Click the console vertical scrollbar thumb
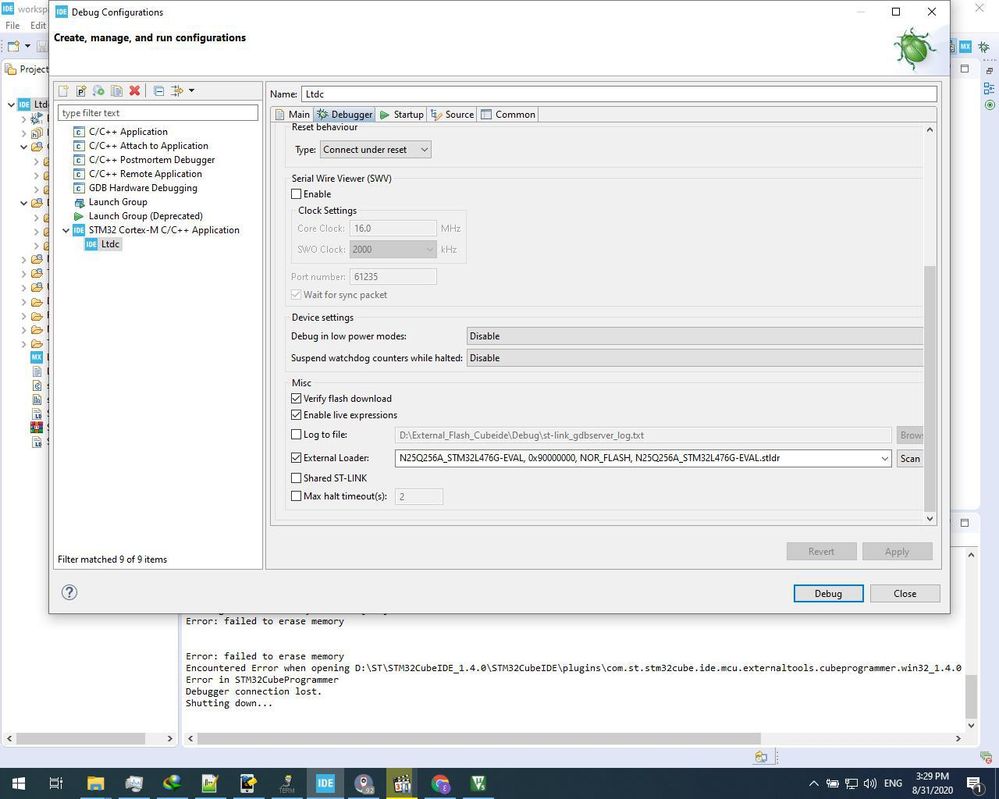The height and width of the screenshot is (799, 999). coord(971,696)
